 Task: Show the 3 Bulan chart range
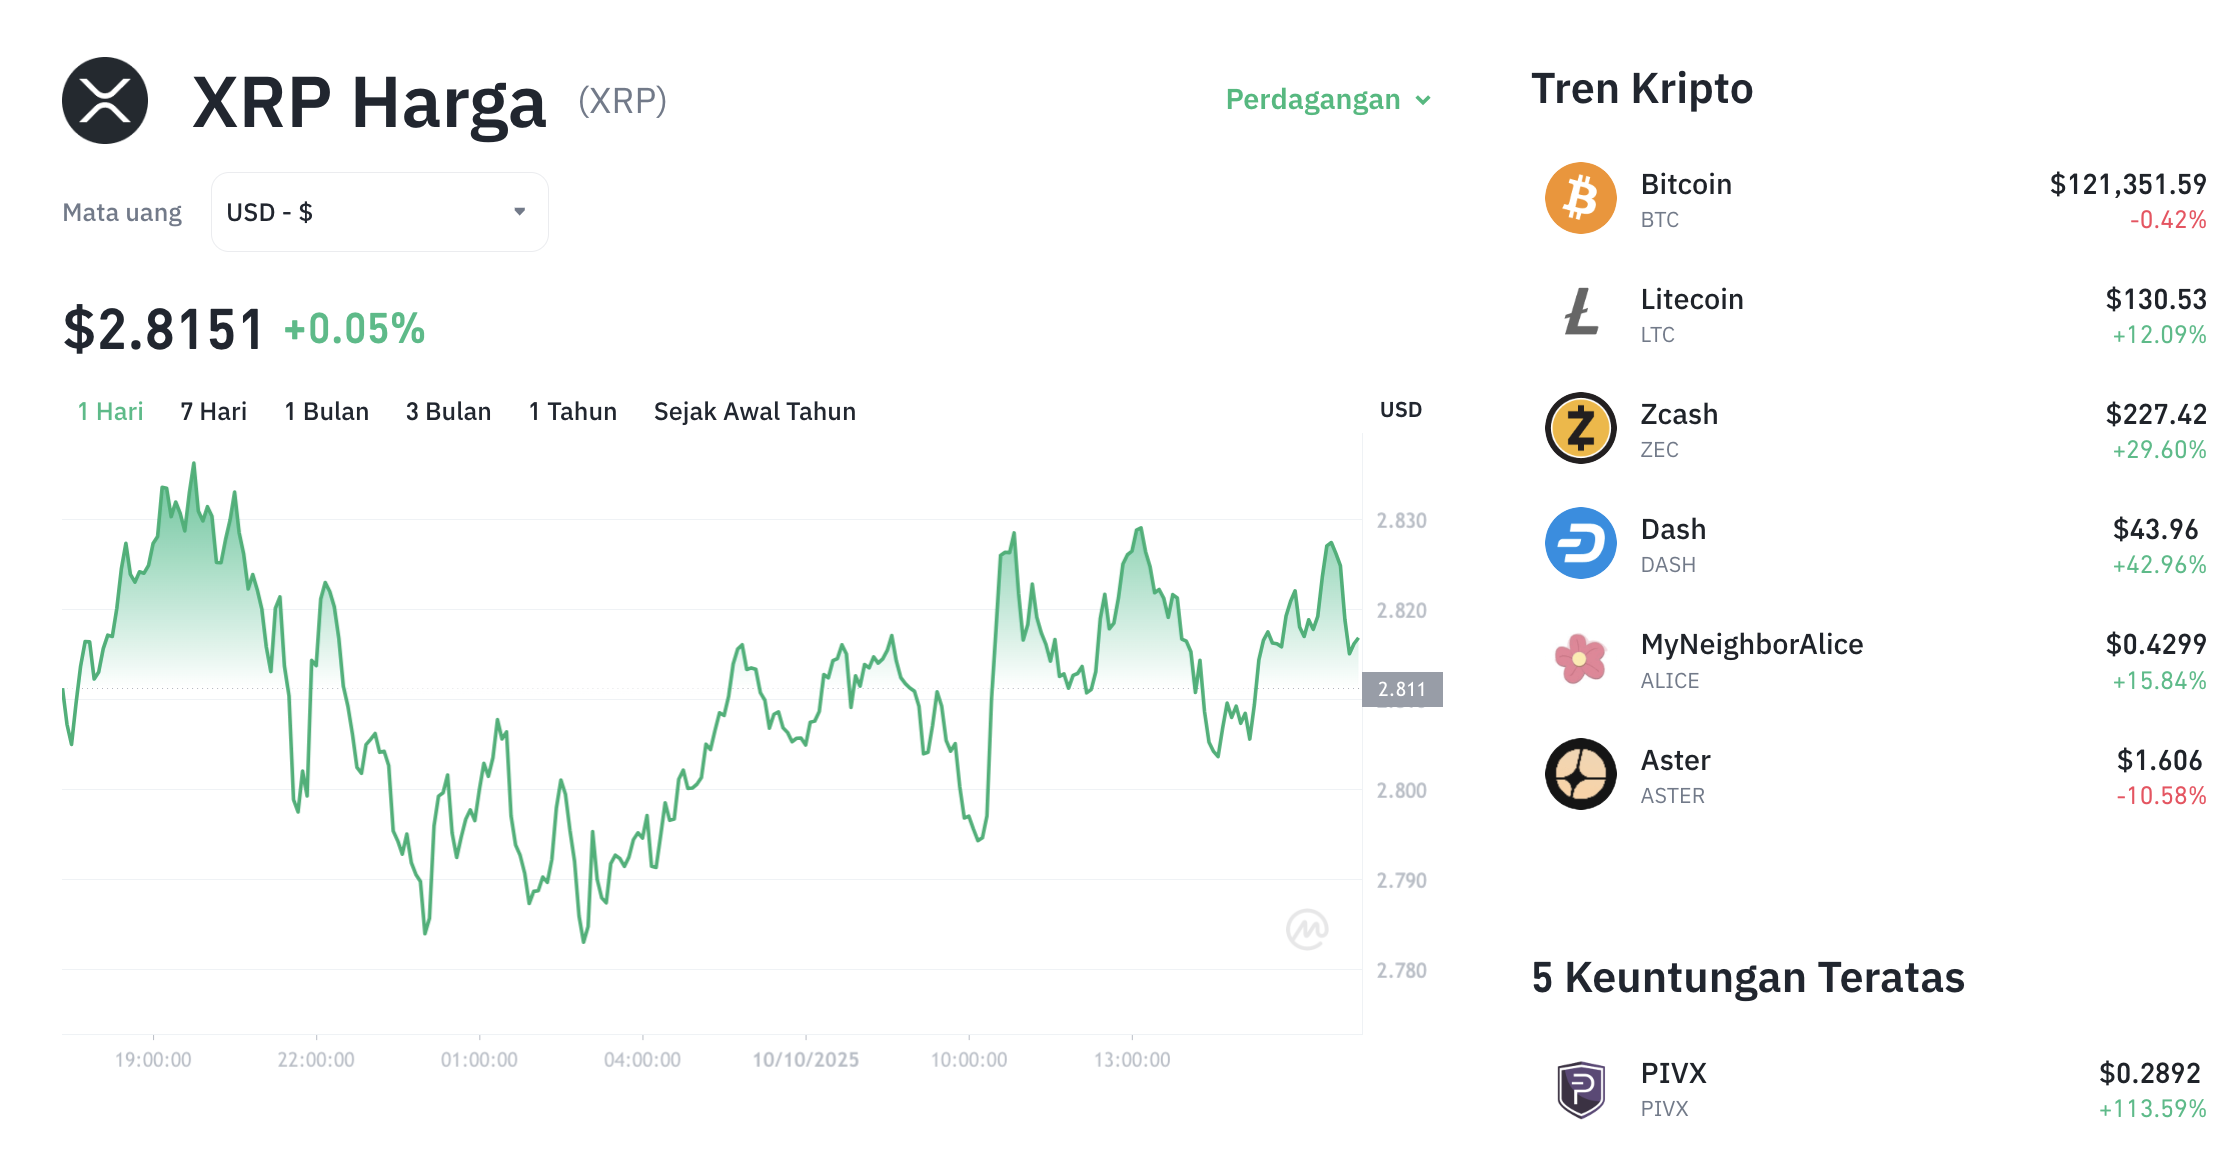coord(448,412)
